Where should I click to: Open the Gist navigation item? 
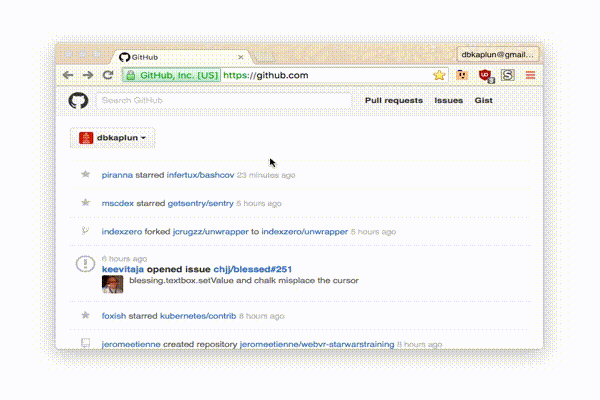[x=484, y=100]
